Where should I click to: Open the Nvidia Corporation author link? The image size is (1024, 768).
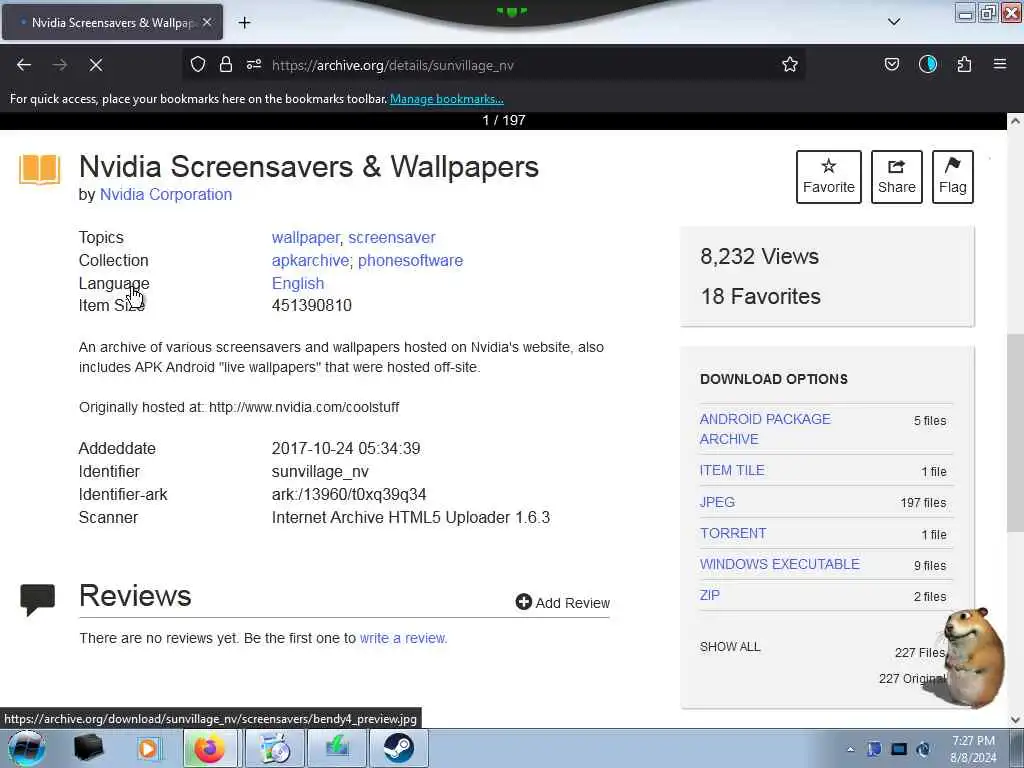pos(166,195)
